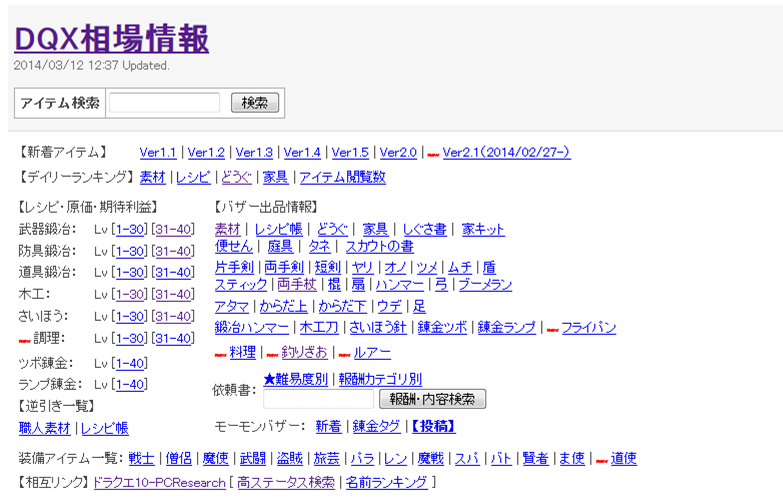
Task: Open bazaar レシピ帳 listing link
Action: (279, 229)
